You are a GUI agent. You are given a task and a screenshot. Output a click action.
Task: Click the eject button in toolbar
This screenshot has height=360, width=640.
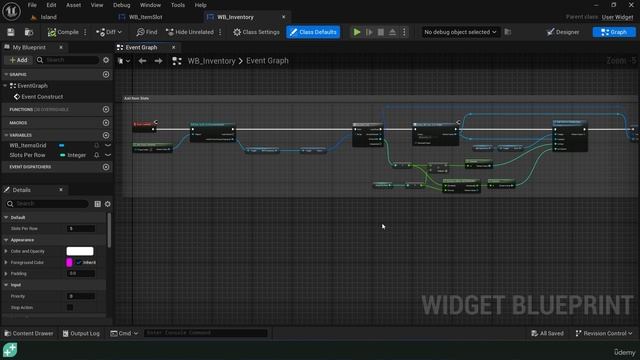point(392,32)
